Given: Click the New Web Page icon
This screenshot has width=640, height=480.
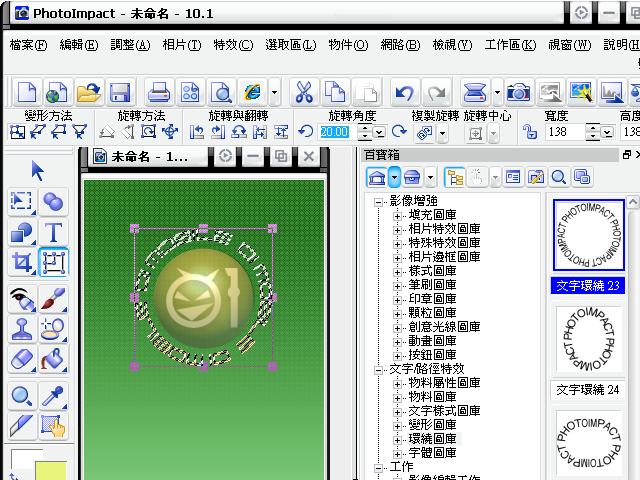Looking at the screenshot, I should 57,92.
